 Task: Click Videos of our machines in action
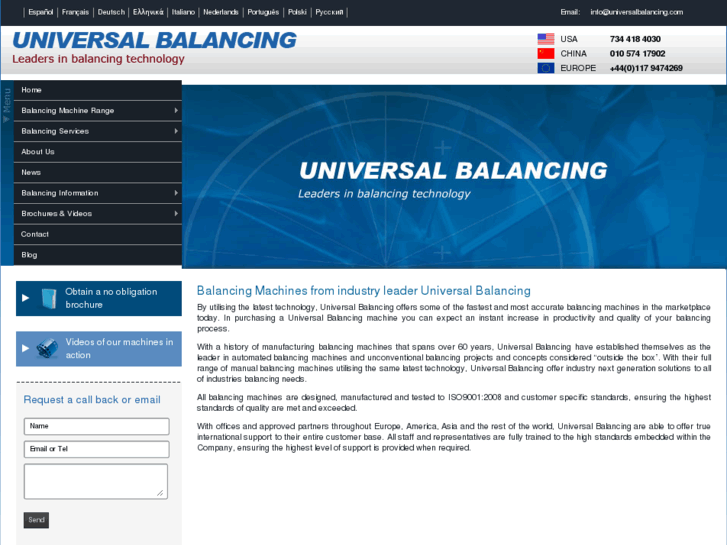[99, 348]
